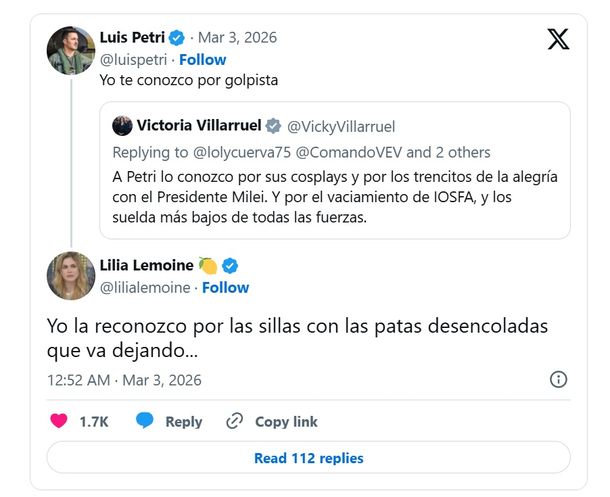
Task: Click the heart like icon
Action: point(59,421)
